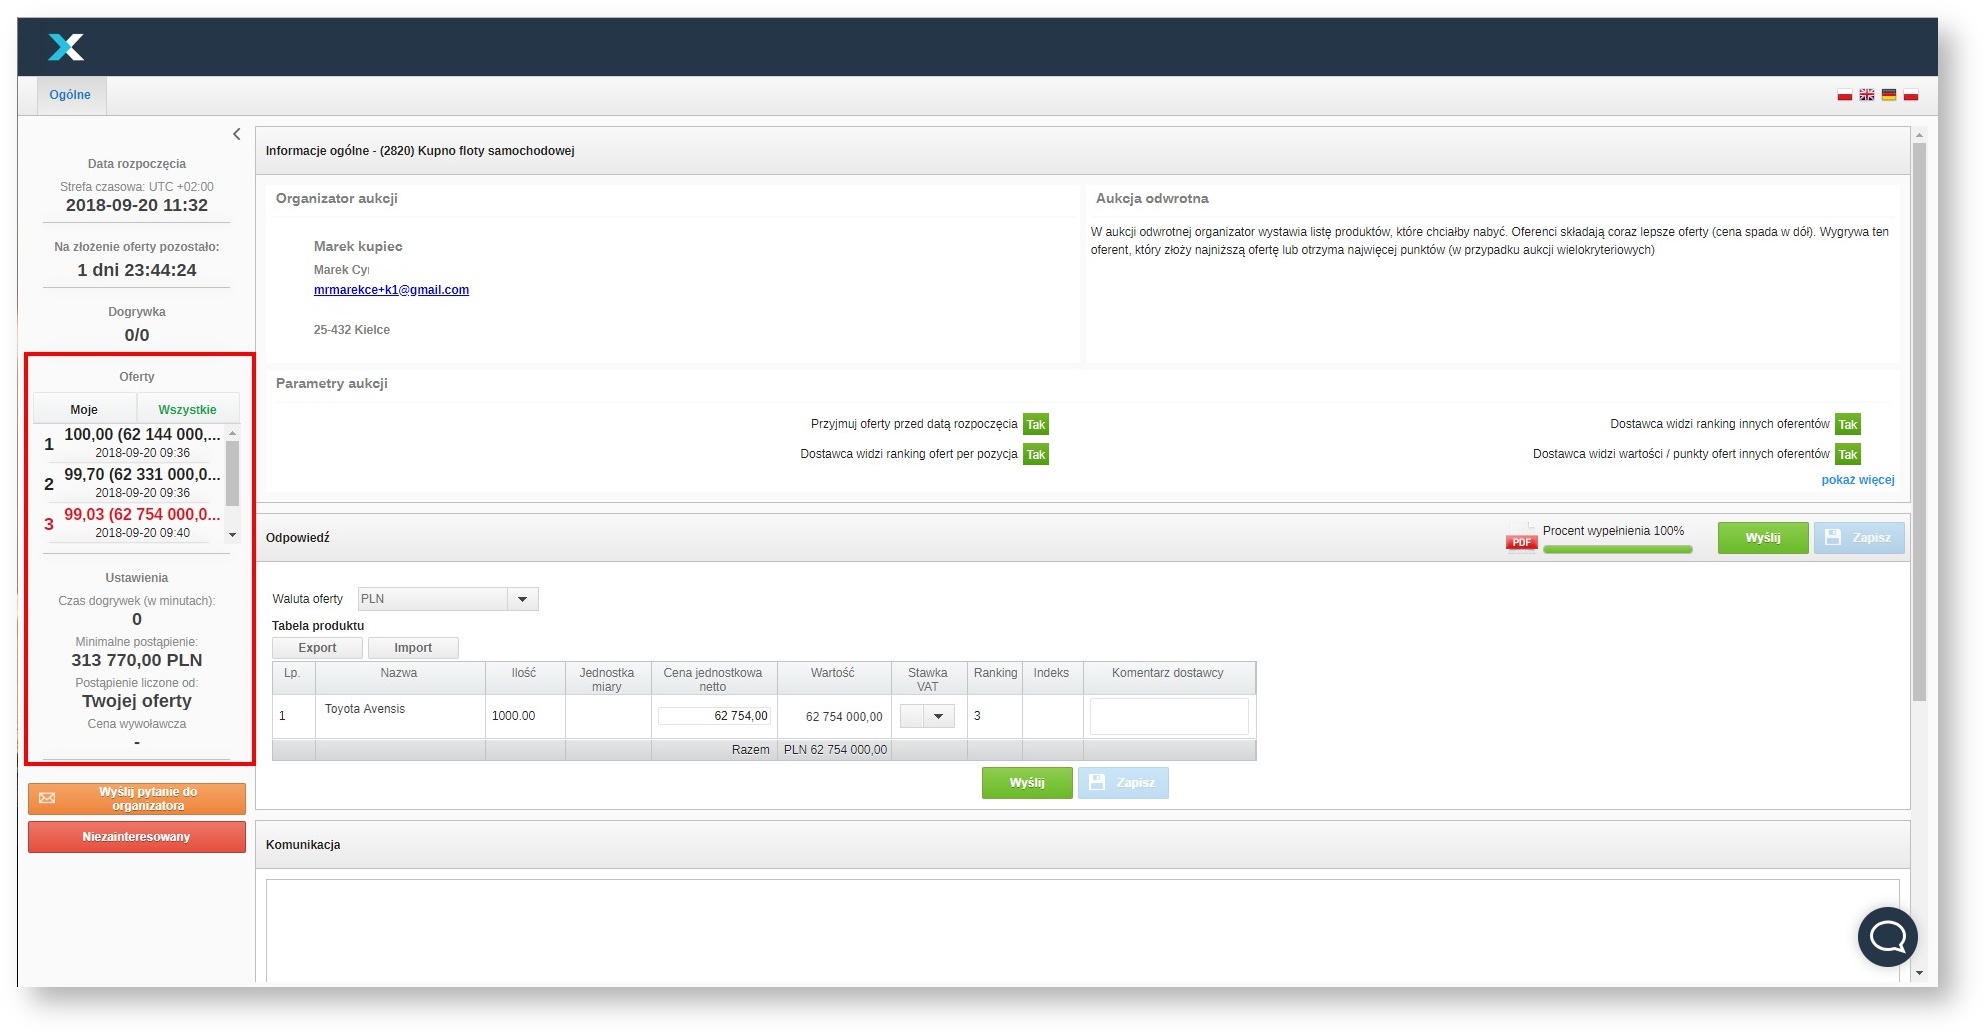Click the Export button
The width and height of the screenshot is (1986, 1035).
[x=317, y=648]
